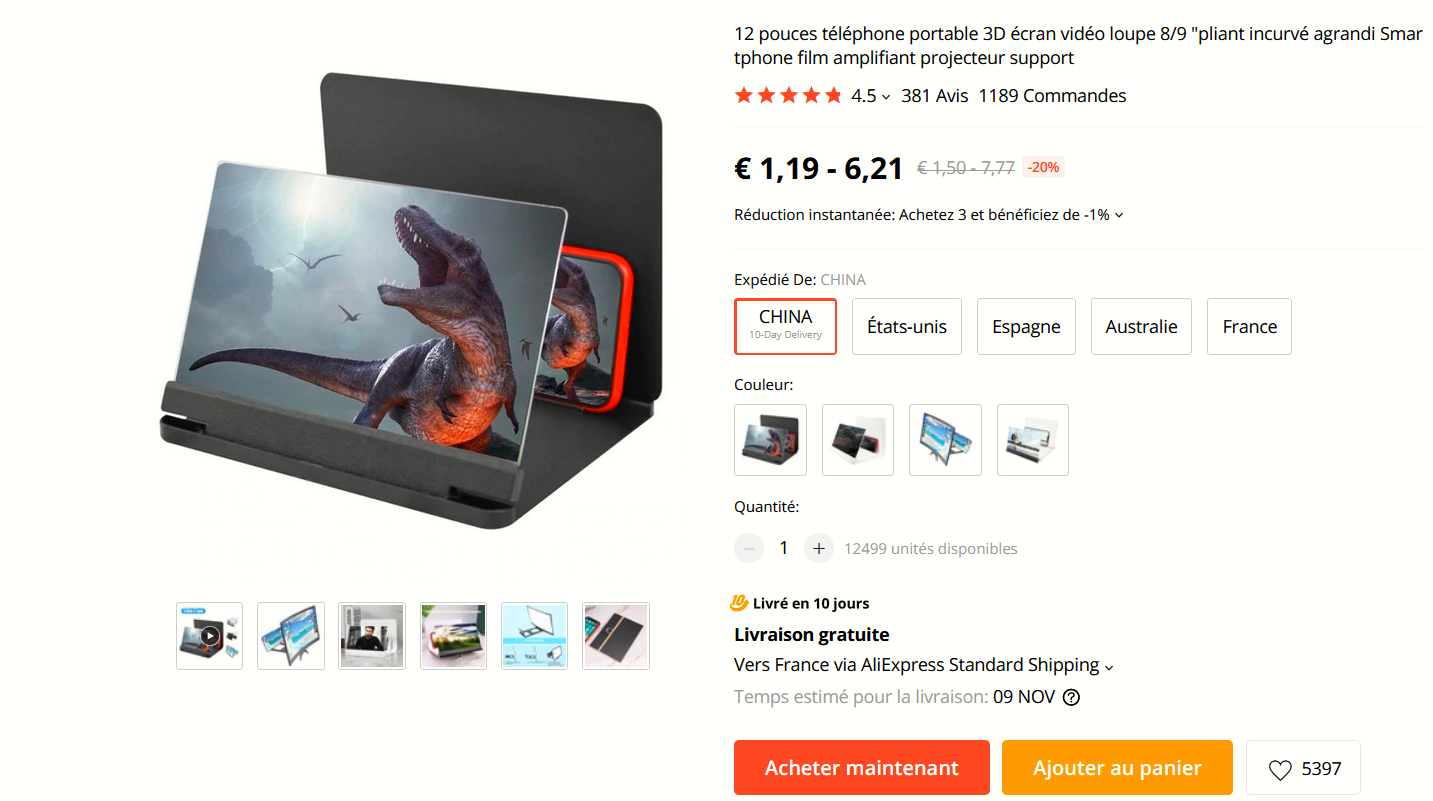Choose the first black-red color variant swatch

coord(770,440)
